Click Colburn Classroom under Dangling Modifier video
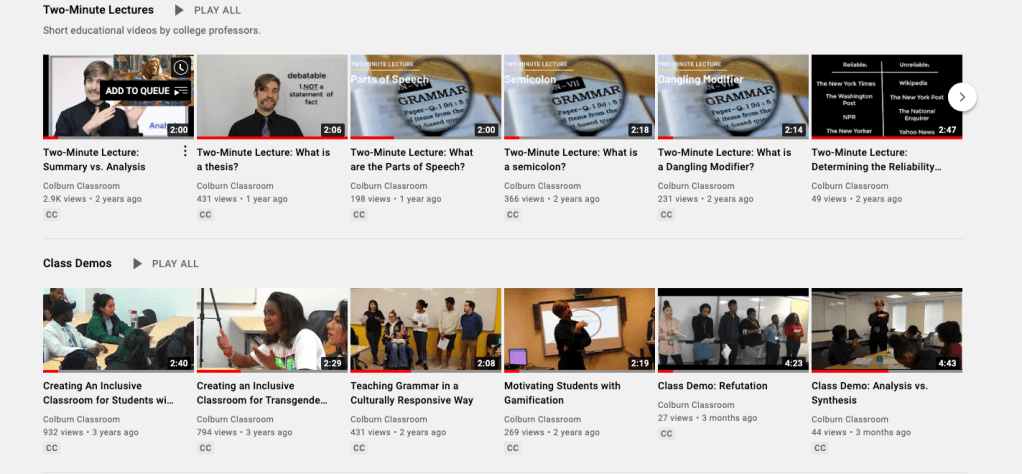 tap(695, 185)
